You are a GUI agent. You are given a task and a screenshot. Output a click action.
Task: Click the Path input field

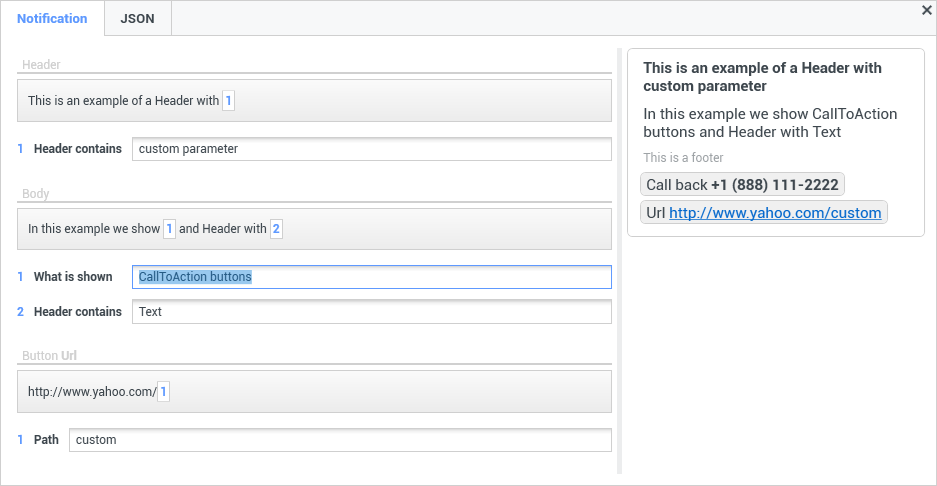[x=340, y=440]
